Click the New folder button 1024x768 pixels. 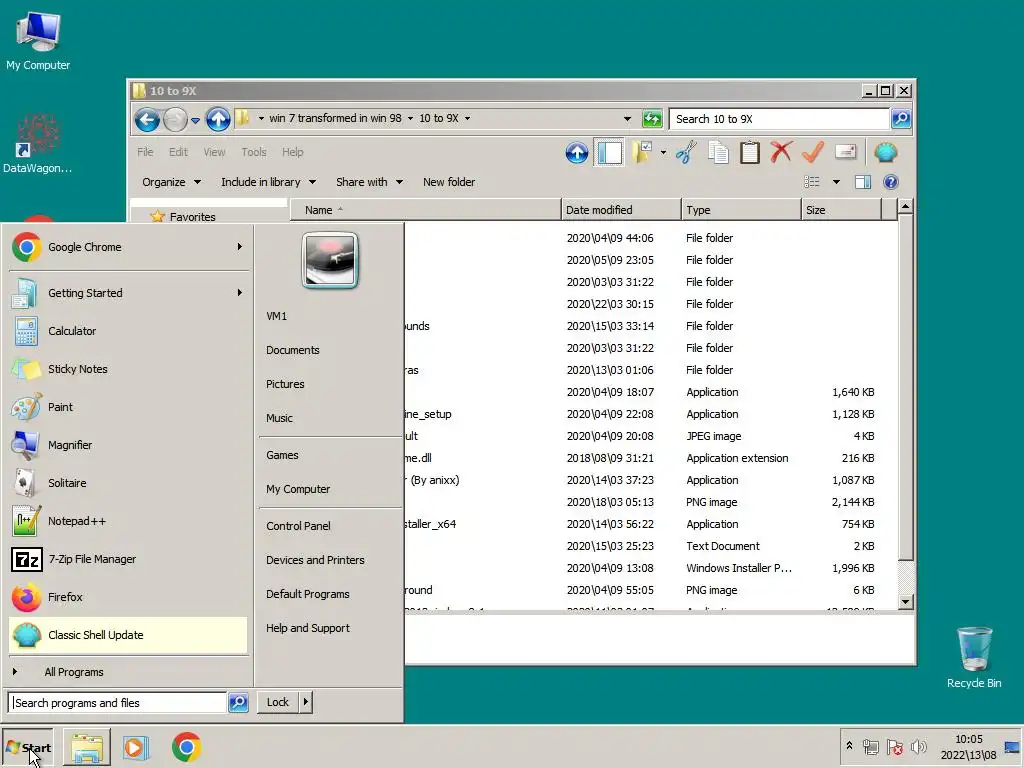tap(449, 182)
